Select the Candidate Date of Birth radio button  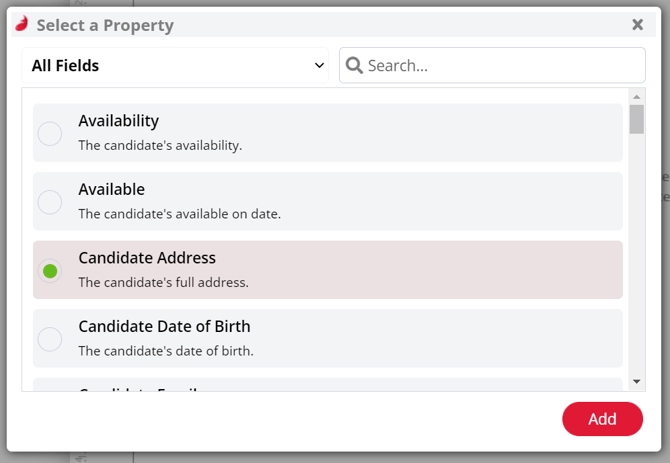coord(50,339)
